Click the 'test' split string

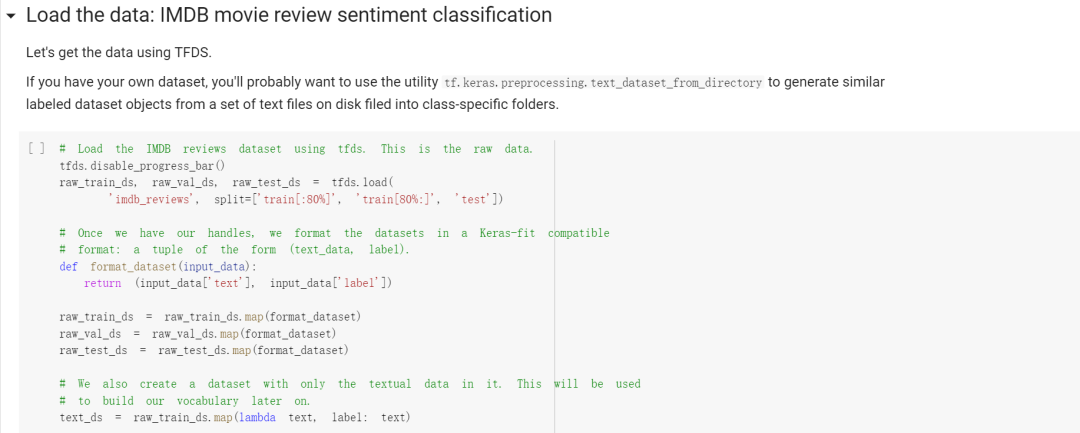(475, 199)
